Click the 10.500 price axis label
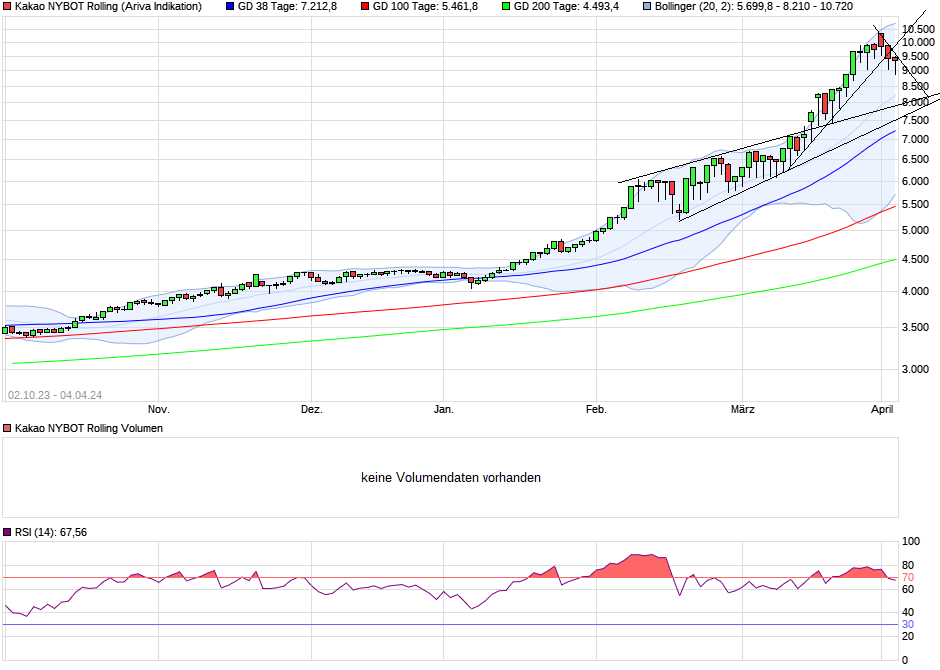 [919, 29]
